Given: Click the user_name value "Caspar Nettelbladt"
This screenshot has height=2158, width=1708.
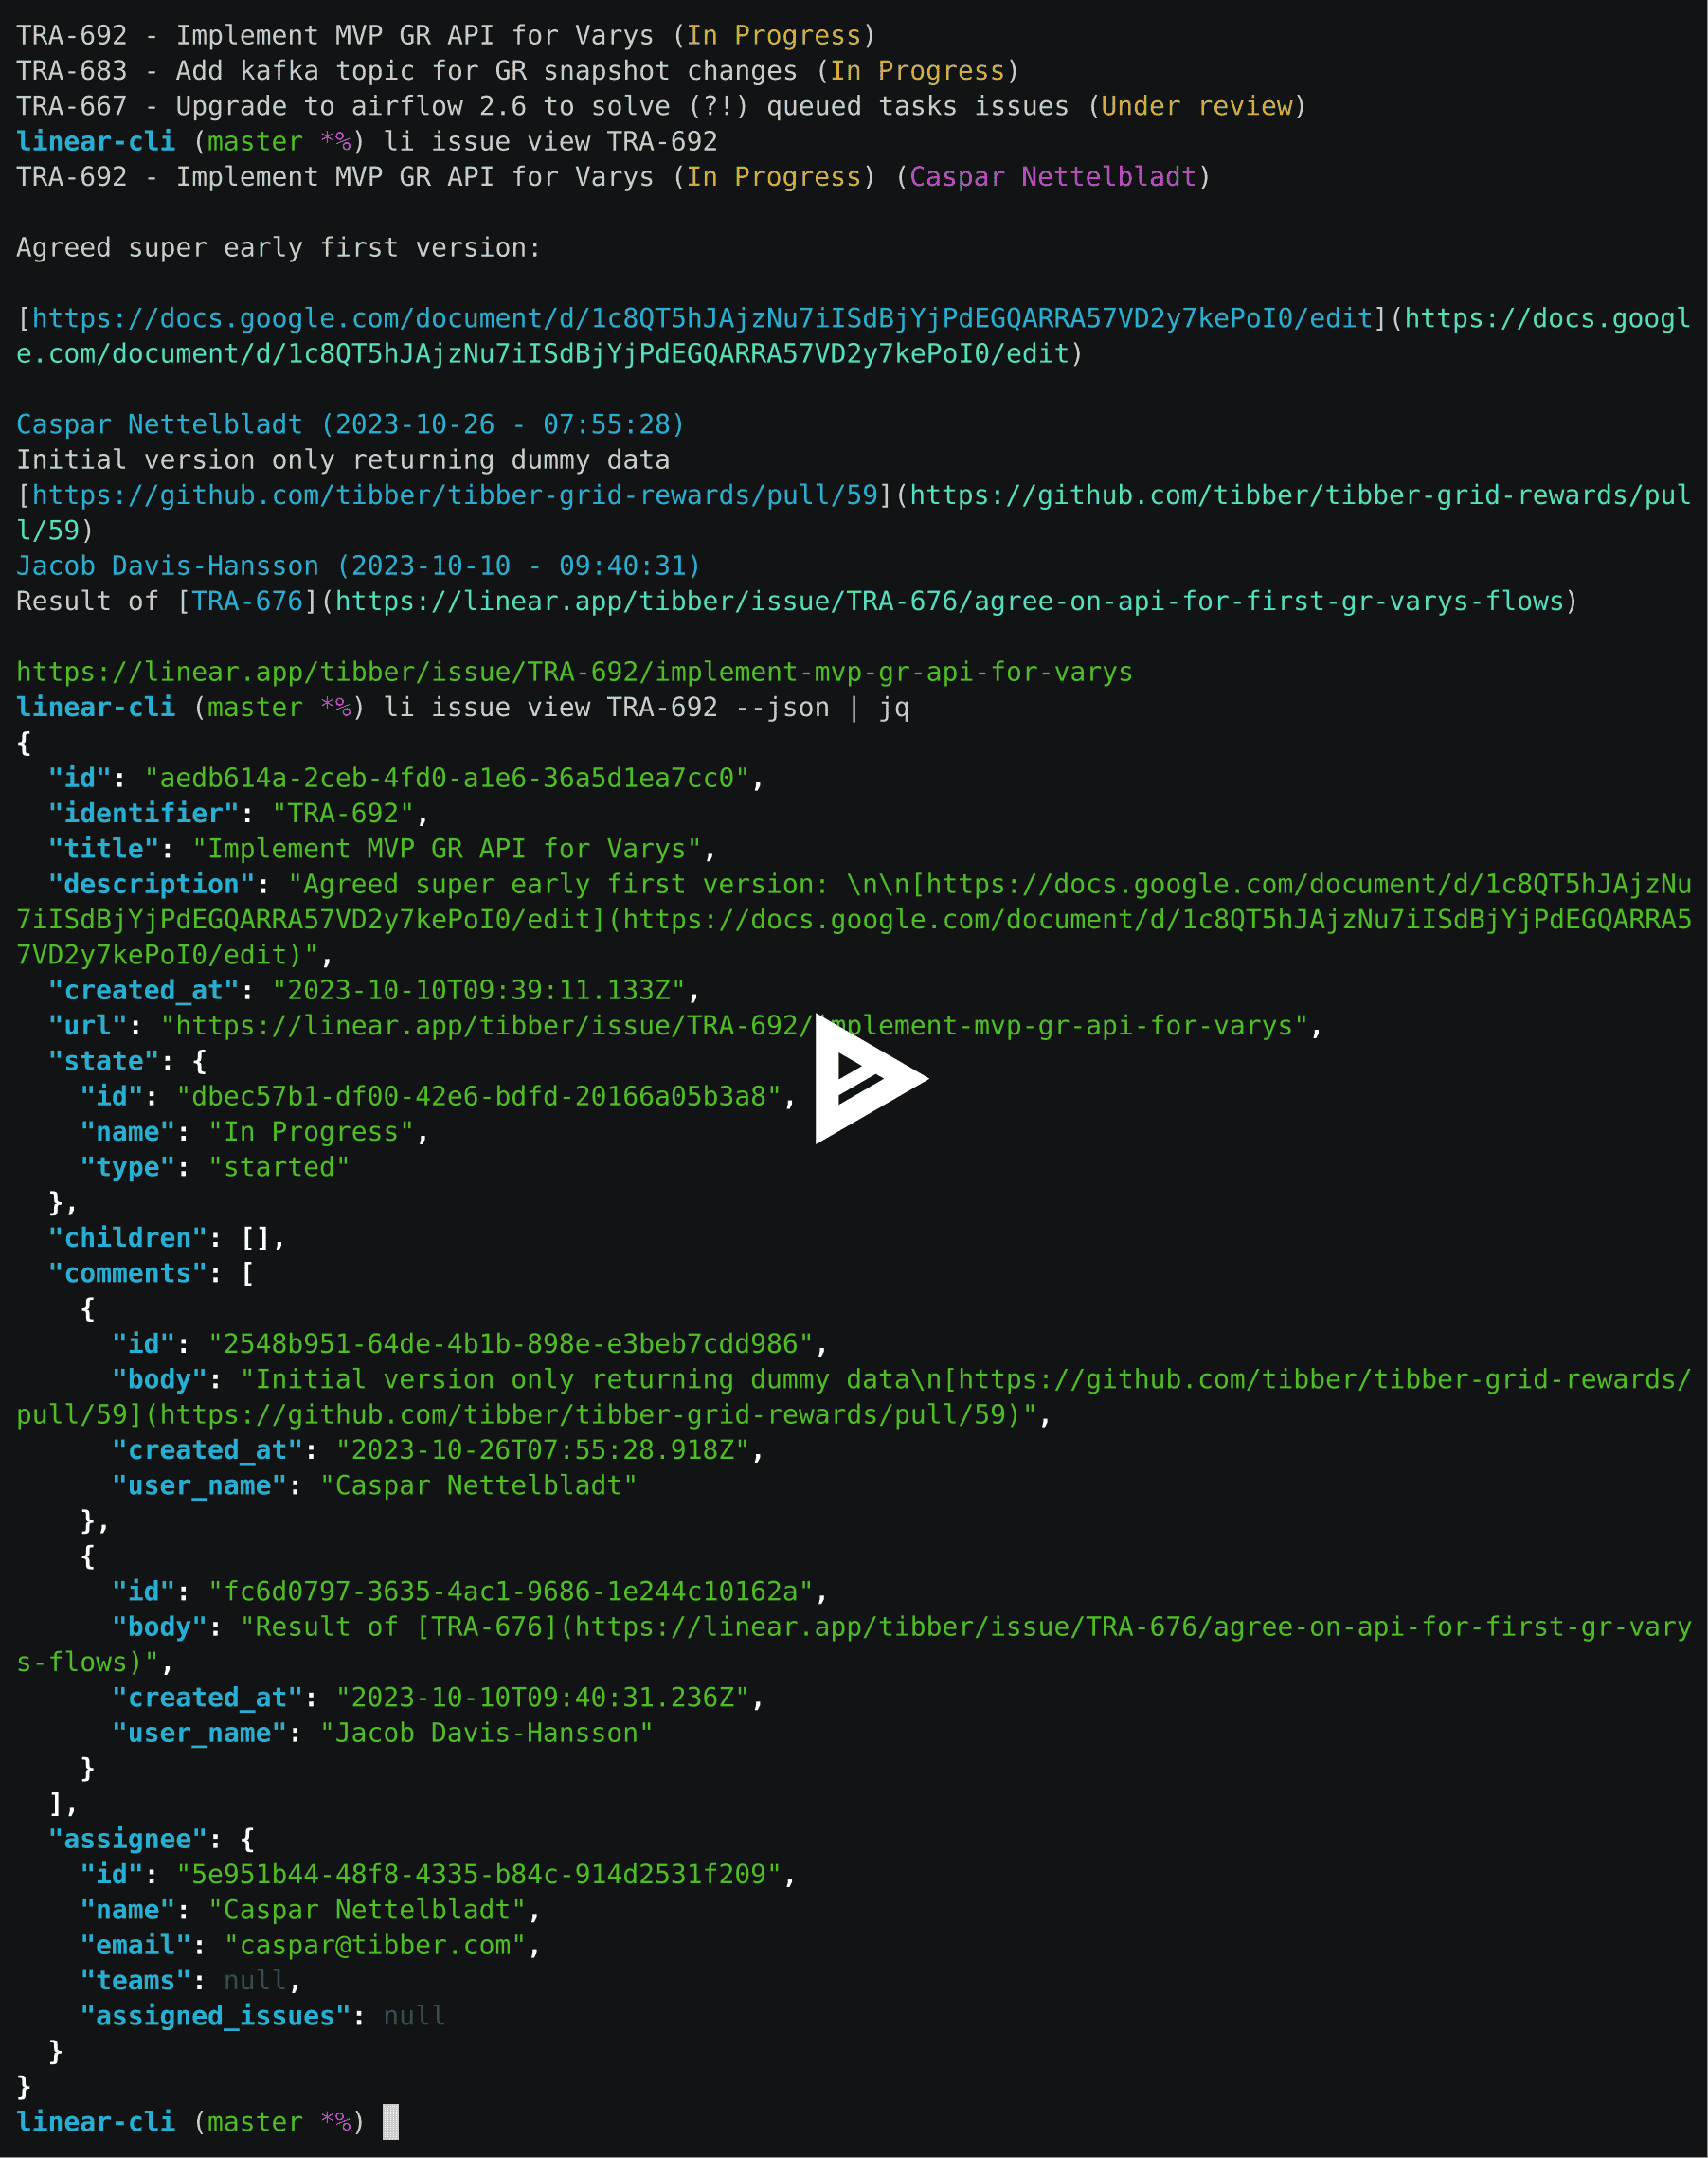Looking at the screenshot, I should pos(479,1485).
